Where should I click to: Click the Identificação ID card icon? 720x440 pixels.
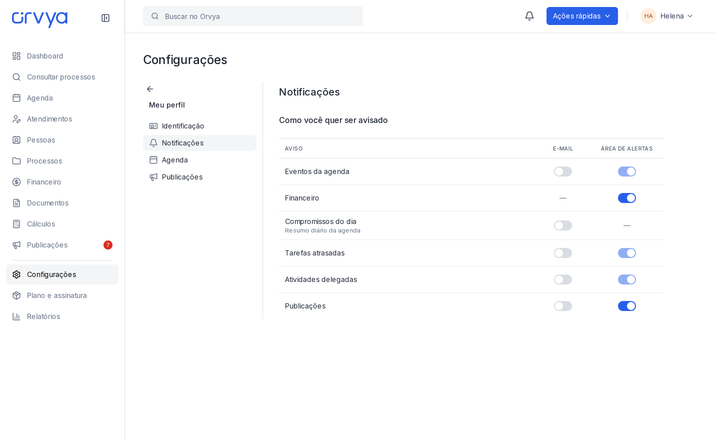[x=153, y=126]
